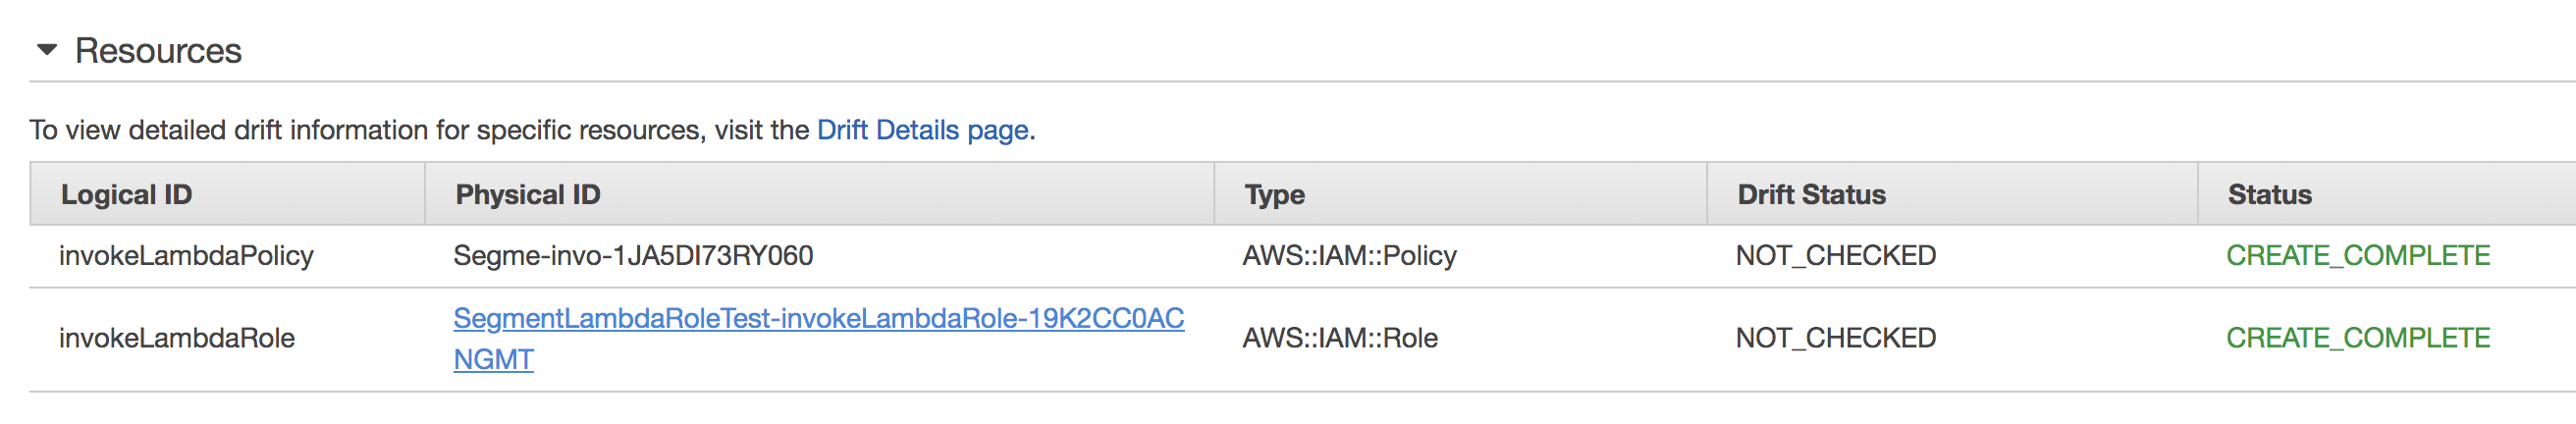Click the Drift Status column header
Image resolution: width=2576 pixels, height=424 pixels.
(x=1810, y=194)
